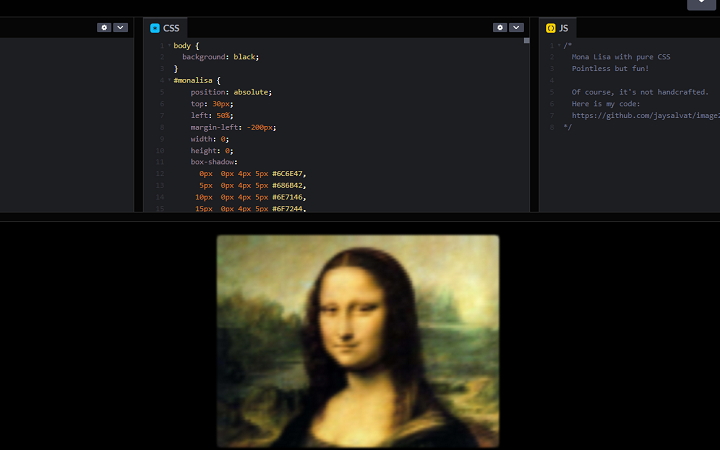Click the Mona Lisa preview image
Image resolution: width=720 pixels, height=450 pixels.
358,341
